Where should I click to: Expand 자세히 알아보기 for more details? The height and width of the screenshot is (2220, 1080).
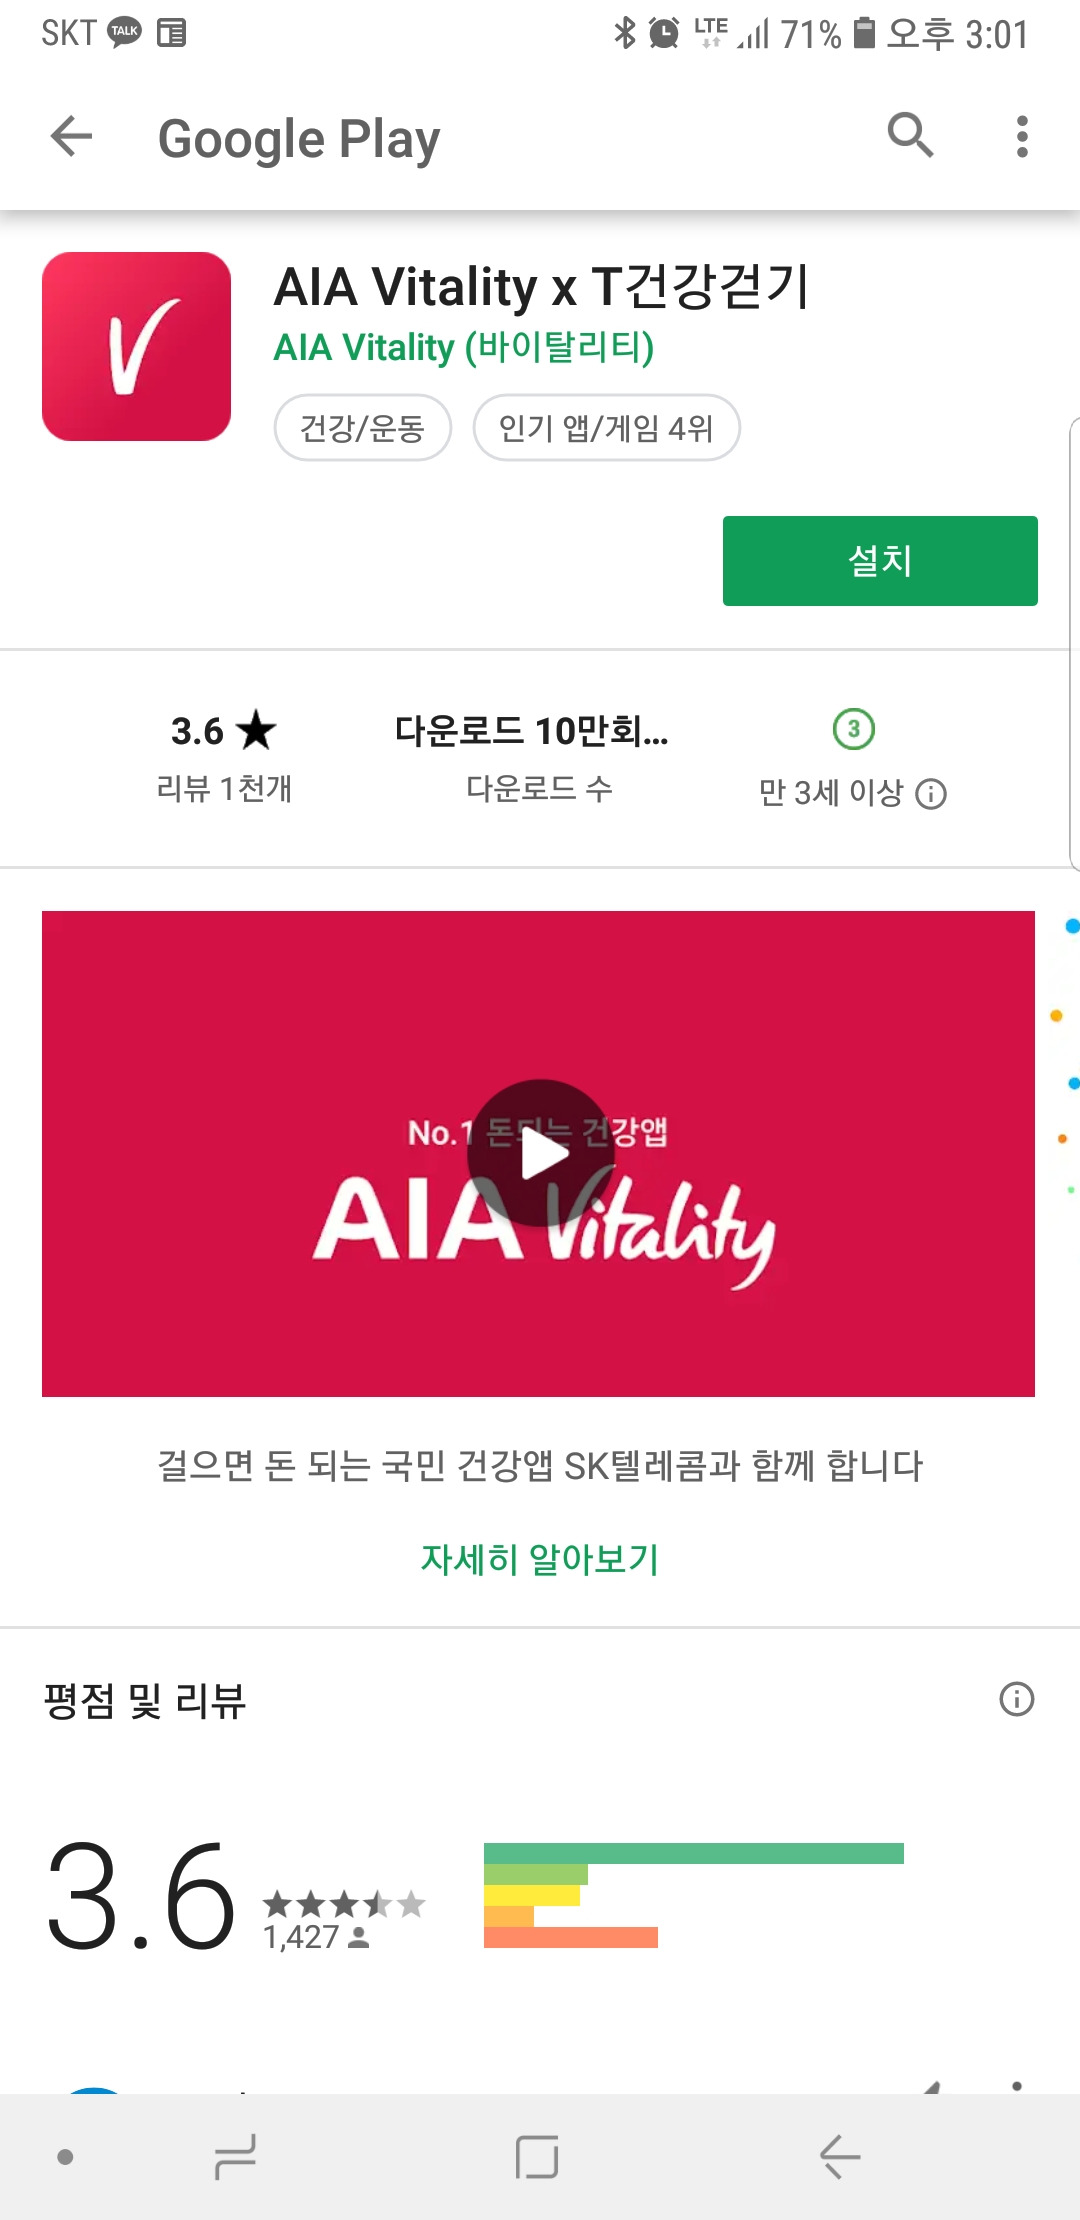(540, 1559)
